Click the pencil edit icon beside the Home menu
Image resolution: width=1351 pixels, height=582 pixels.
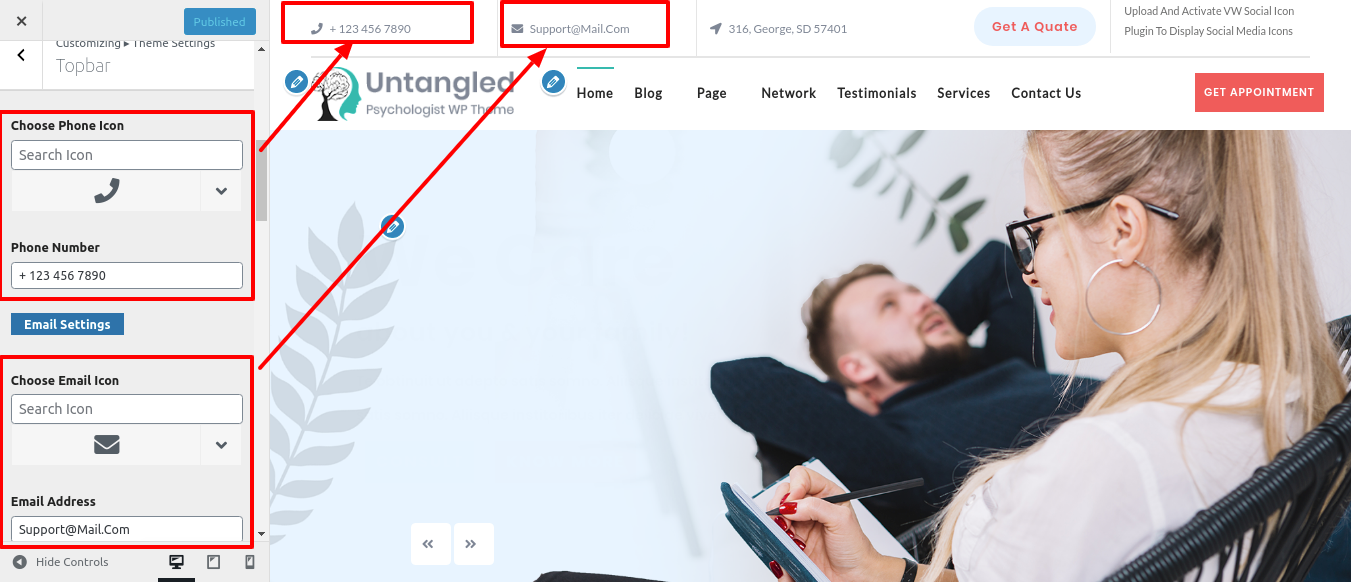tap(553, 82)
